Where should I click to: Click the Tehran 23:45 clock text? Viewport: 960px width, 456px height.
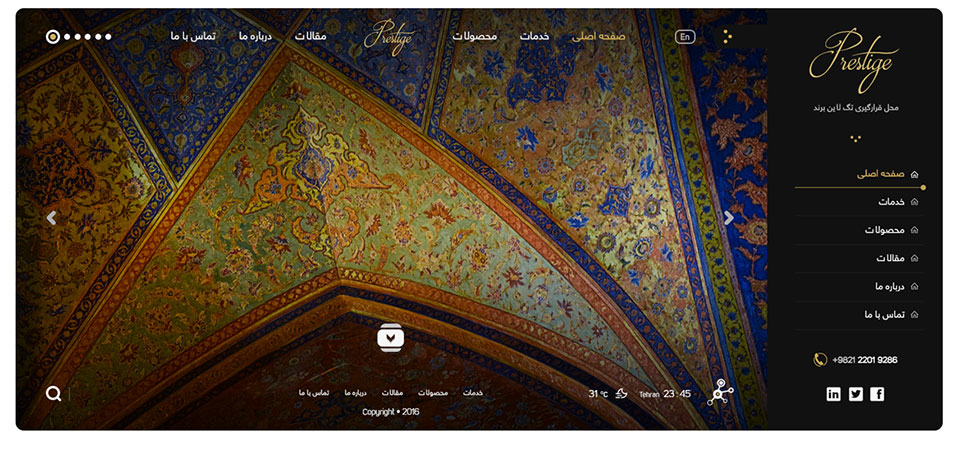(x=665, y=394)
